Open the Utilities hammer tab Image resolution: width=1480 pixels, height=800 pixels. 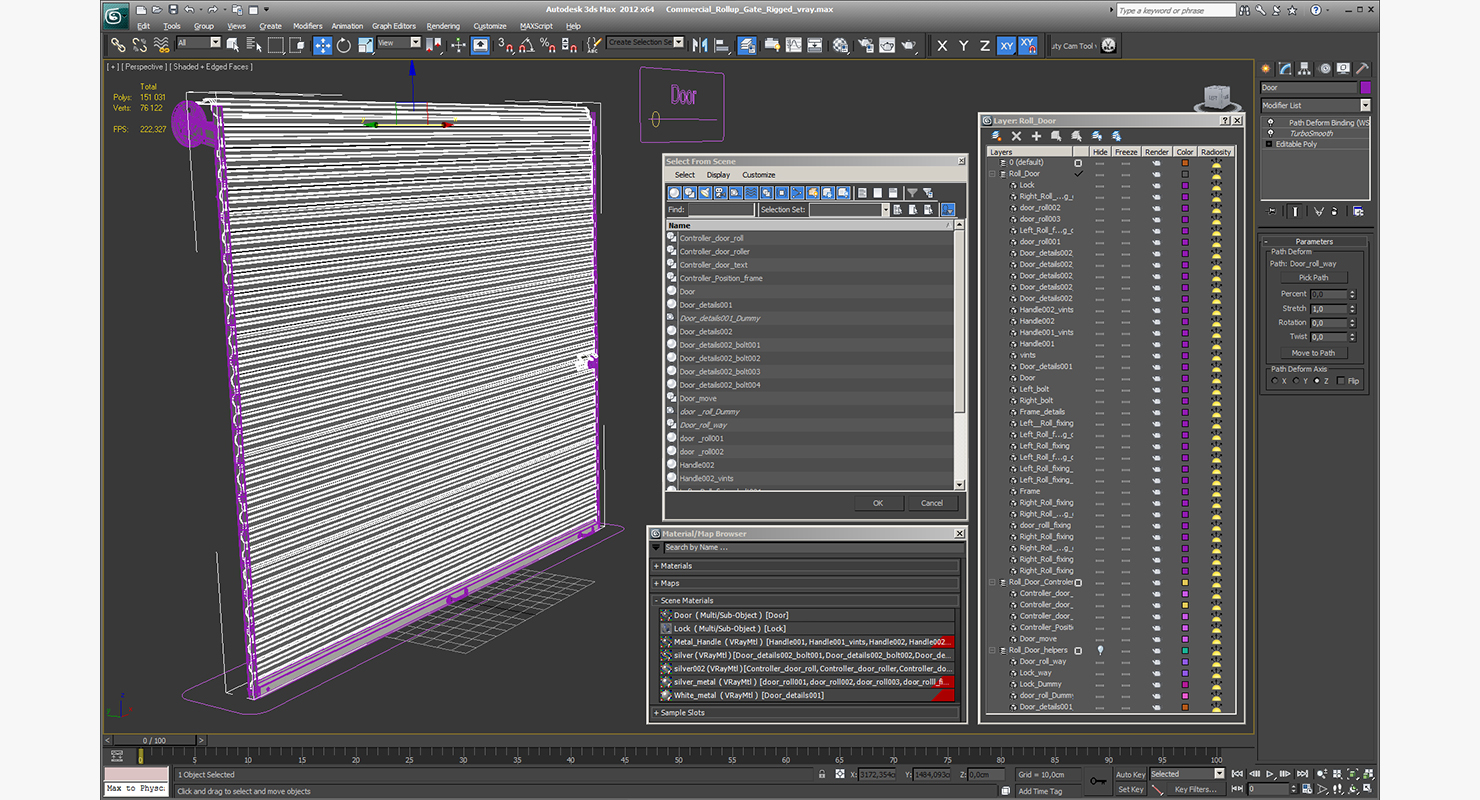tap(1362, 69)
